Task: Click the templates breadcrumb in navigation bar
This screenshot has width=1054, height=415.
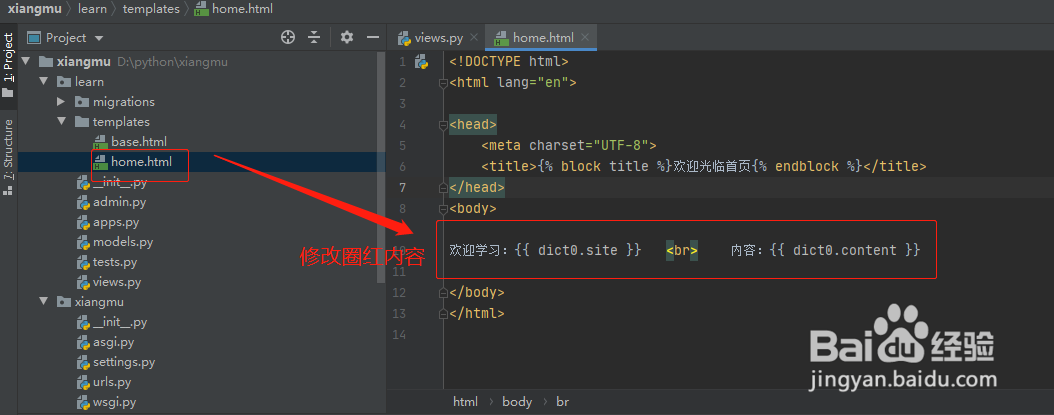Action: coord(150,8)
